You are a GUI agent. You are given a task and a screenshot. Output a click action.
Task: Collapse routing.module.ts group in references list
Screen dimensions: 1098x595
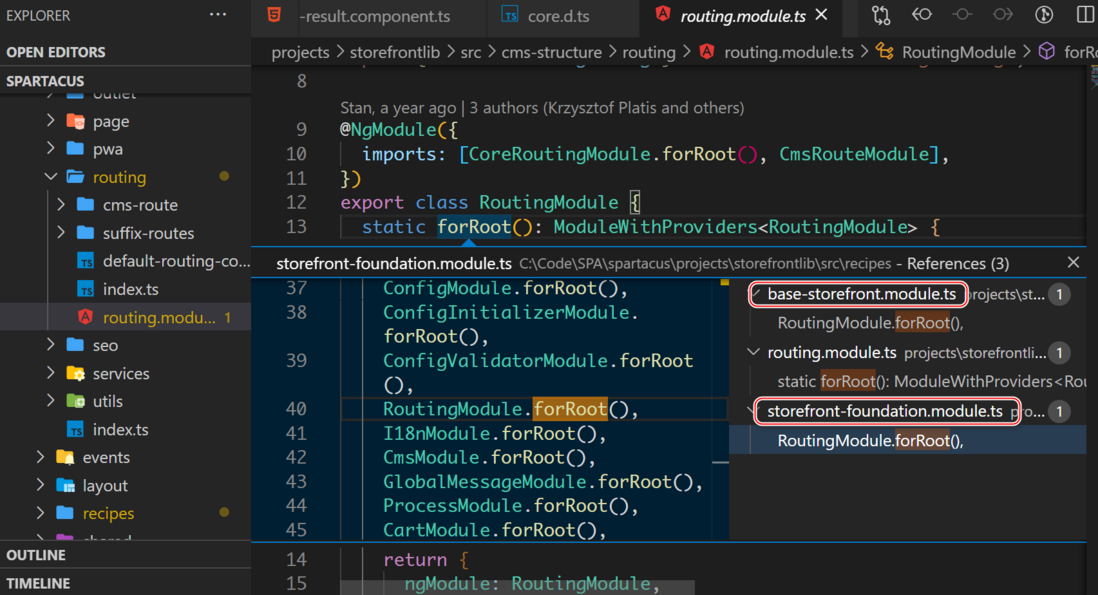tap(753, 352)
